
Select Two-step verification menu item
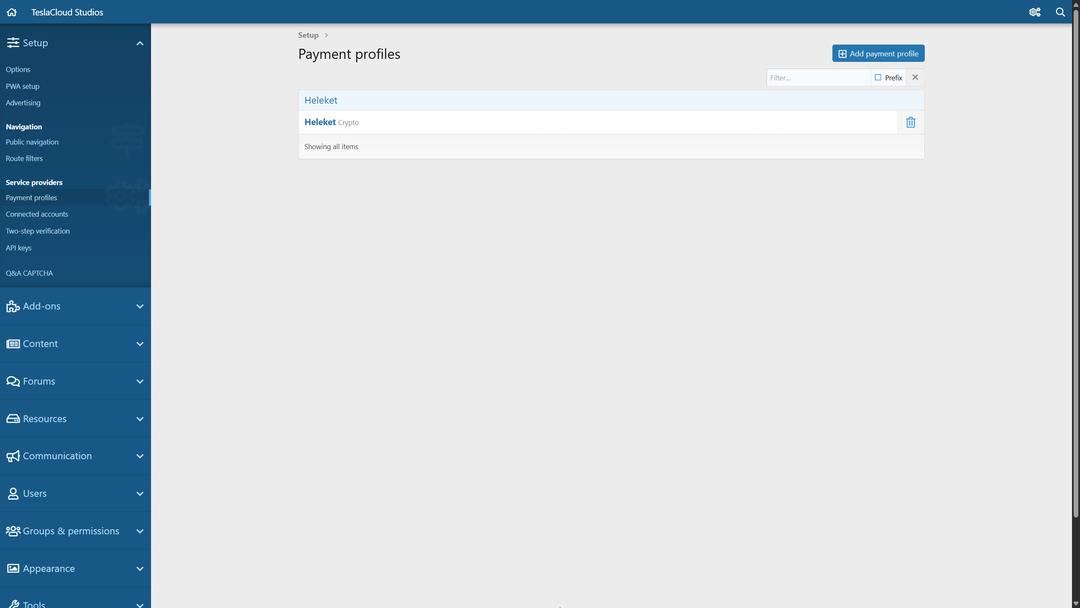point(37,230)
